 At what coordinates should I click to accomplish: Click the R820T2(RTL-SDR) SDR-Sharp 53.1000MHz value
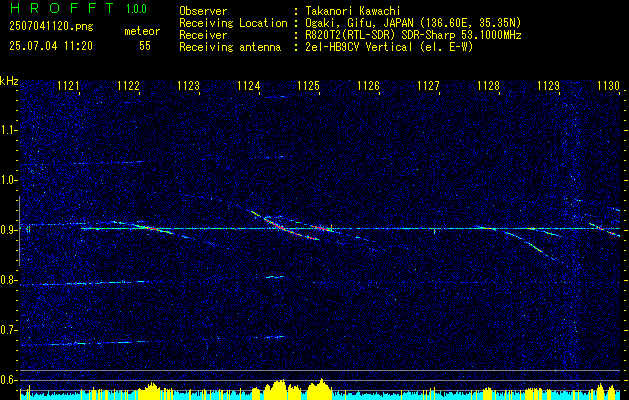pyautogui.click(x=413, y=35)
